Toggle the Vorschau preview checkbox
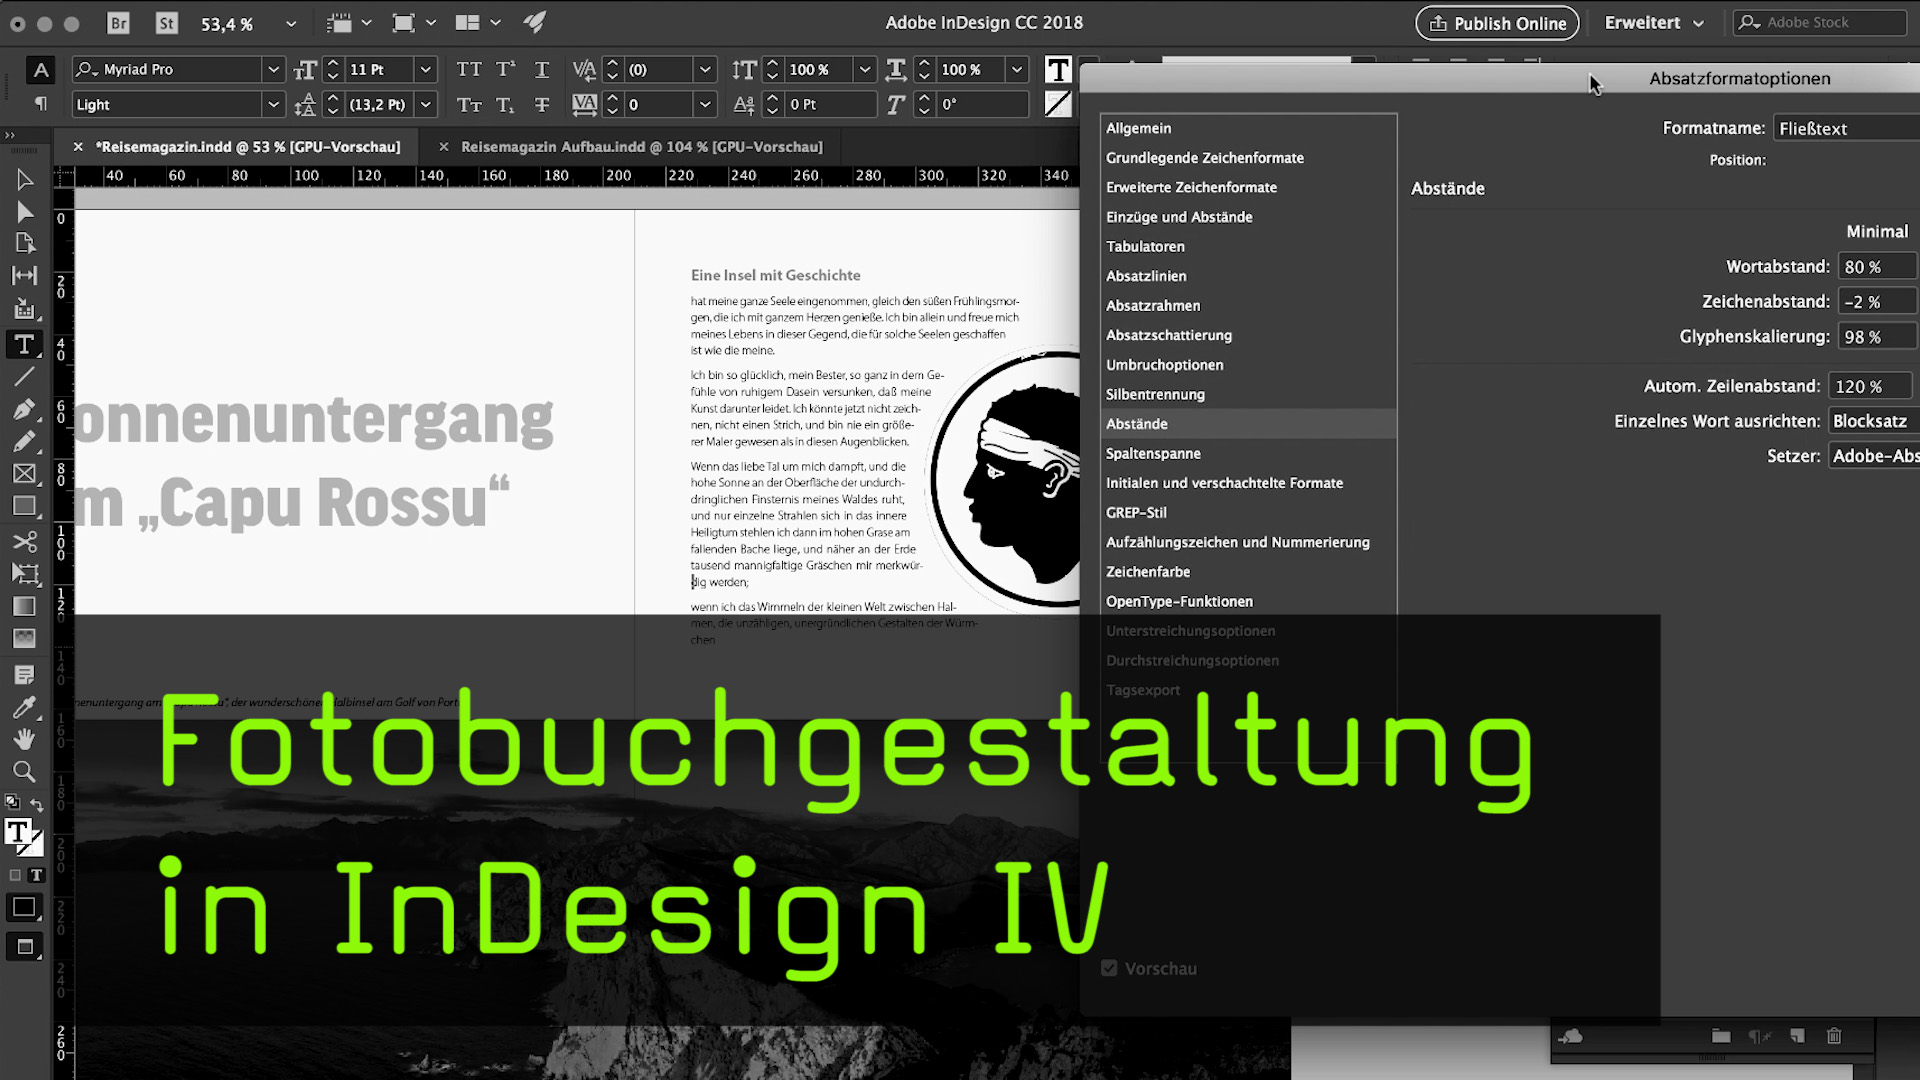 [x=1109, y=968]
